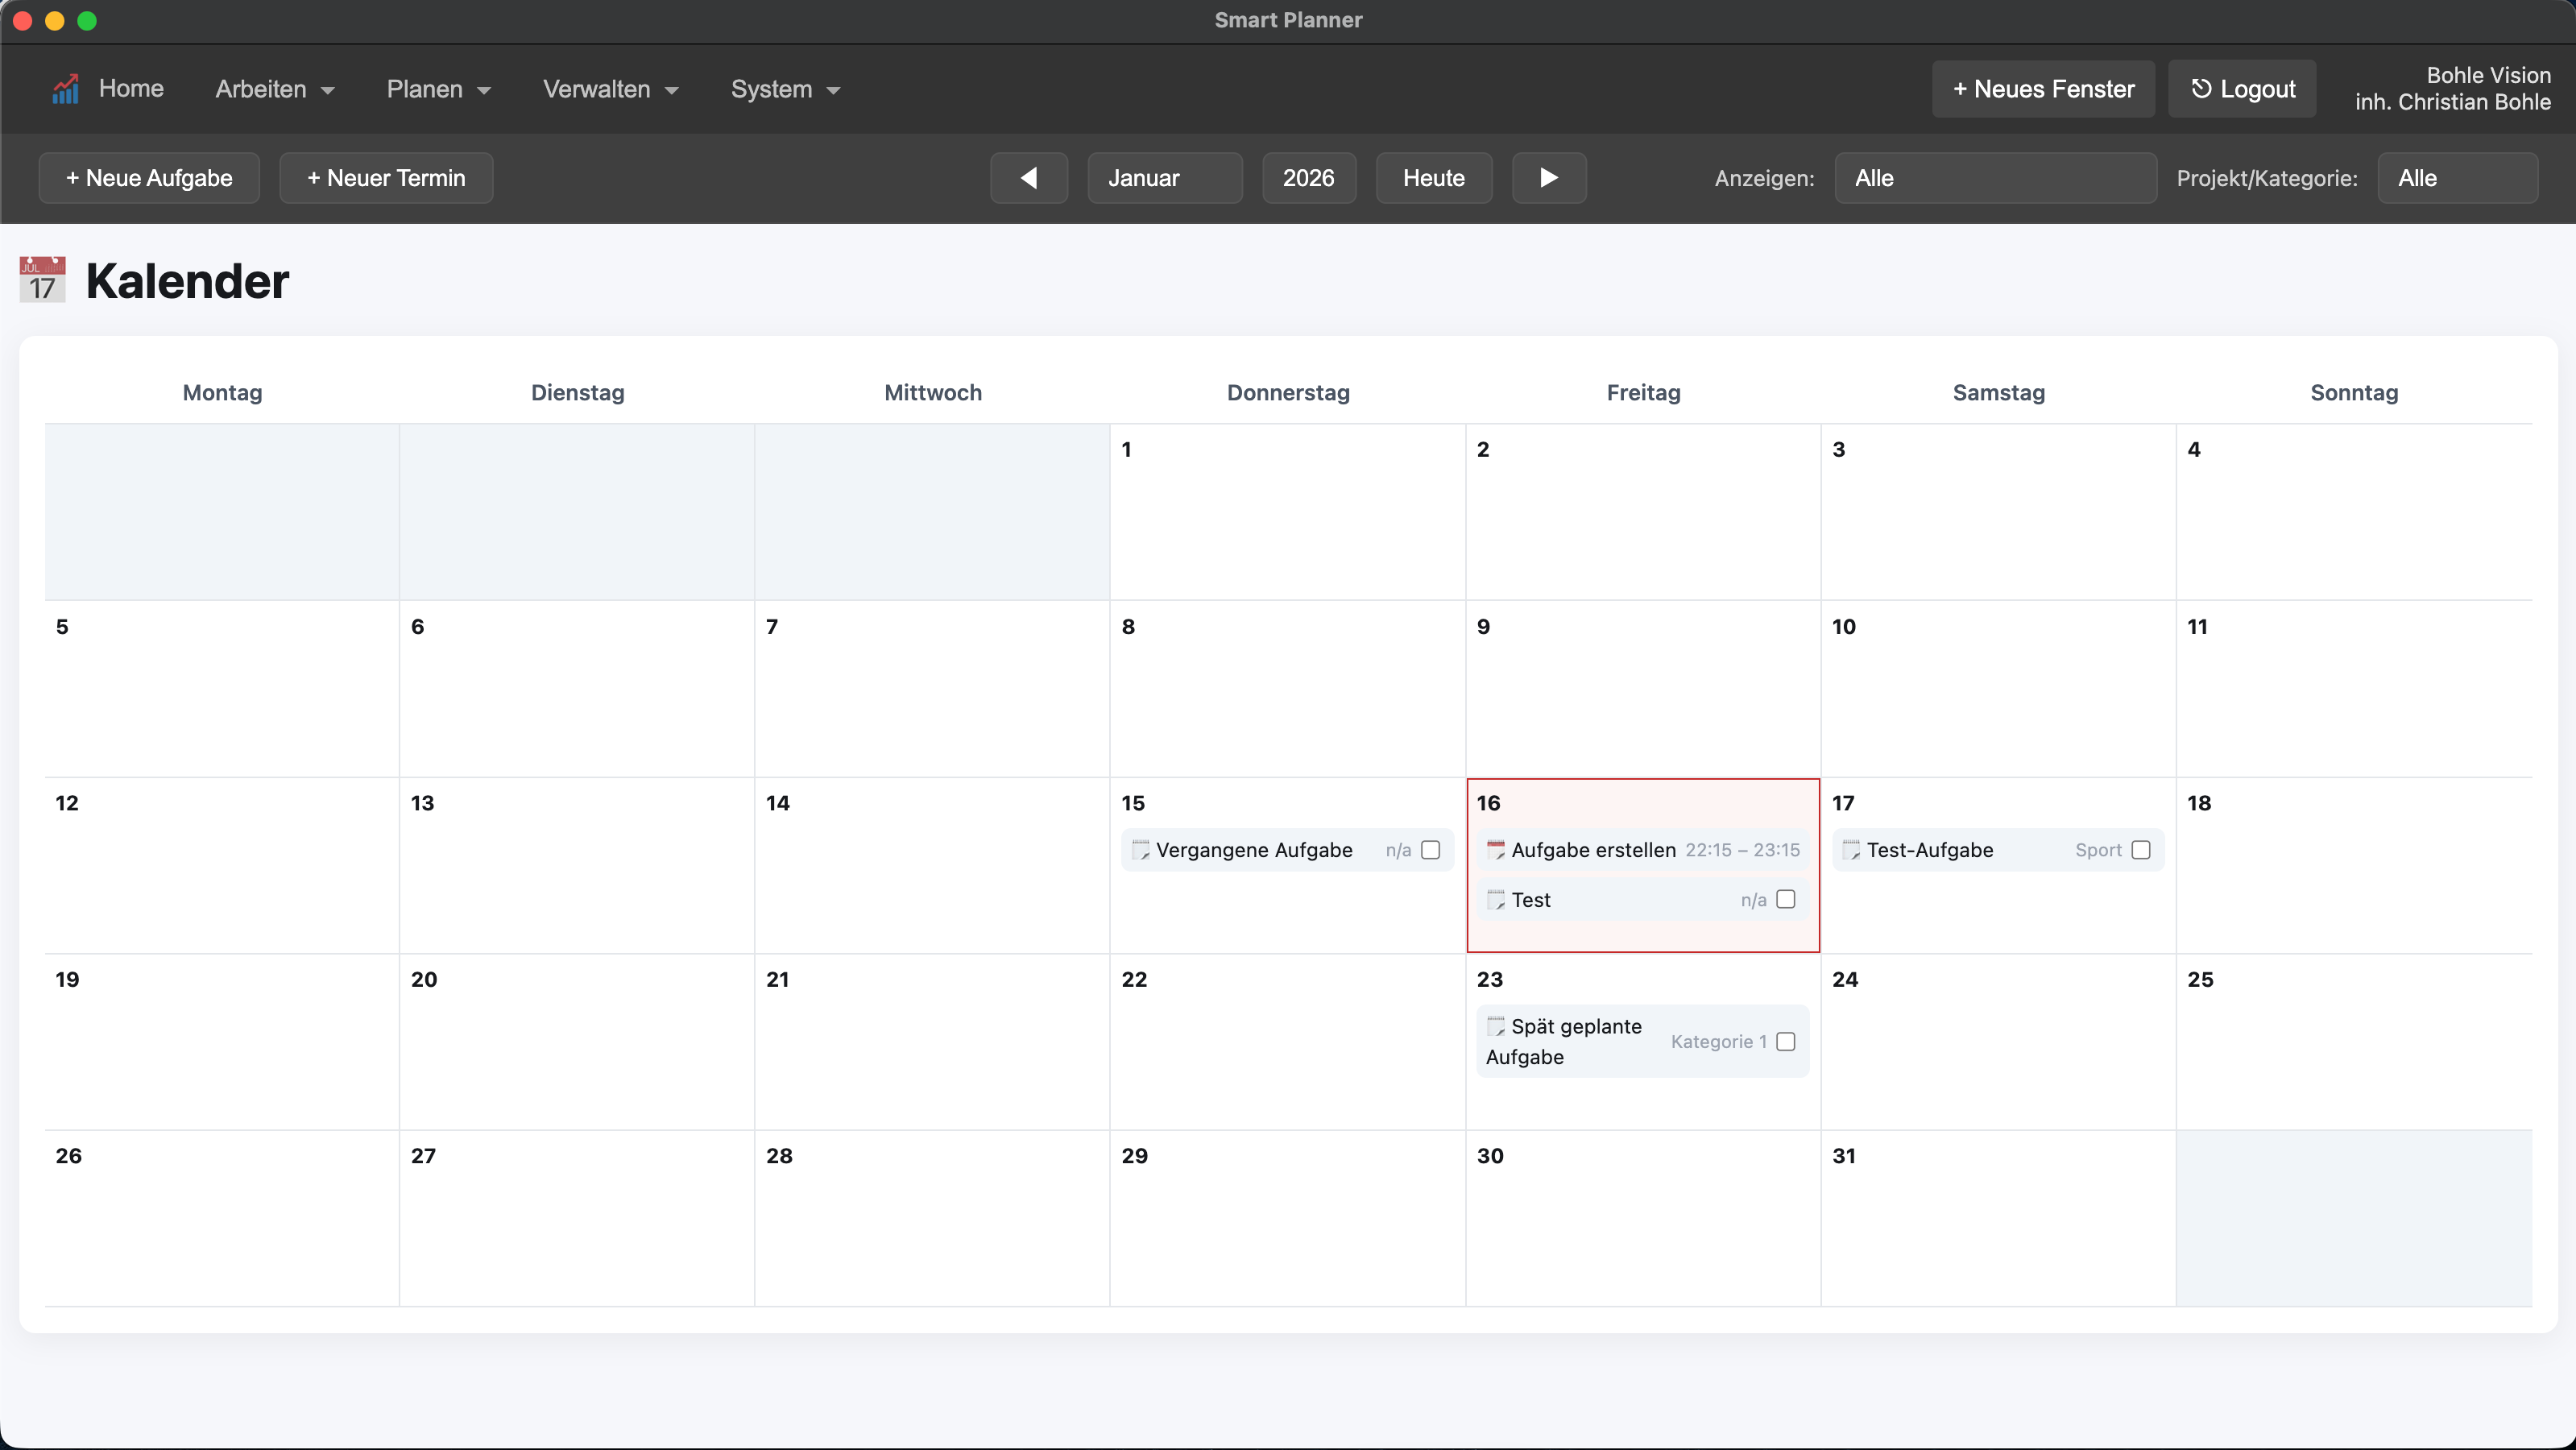The height and width of the screenshot is (1450, 2576).
Task: Open the Arbeiten menu
Action: point(274,89)
